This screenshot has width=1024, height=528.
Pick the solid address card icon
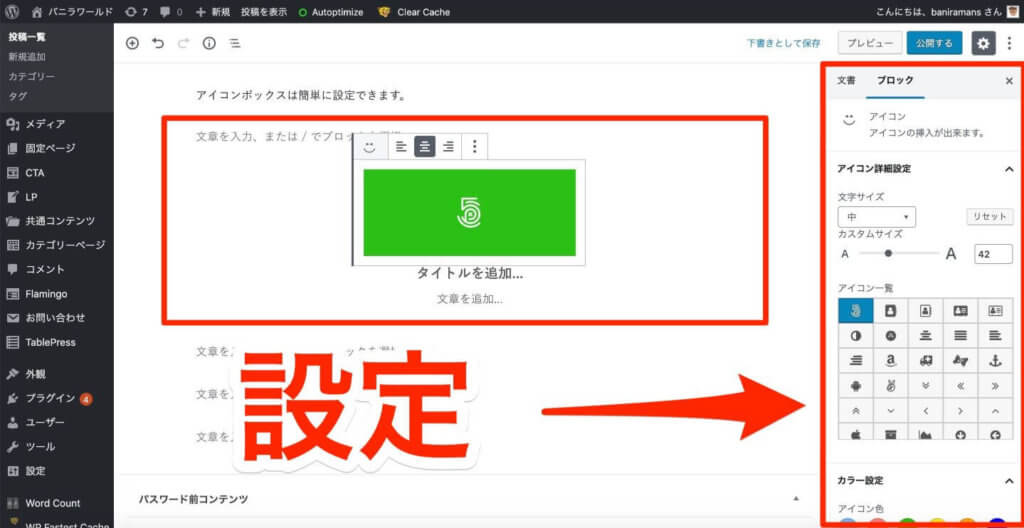(960, 311)
